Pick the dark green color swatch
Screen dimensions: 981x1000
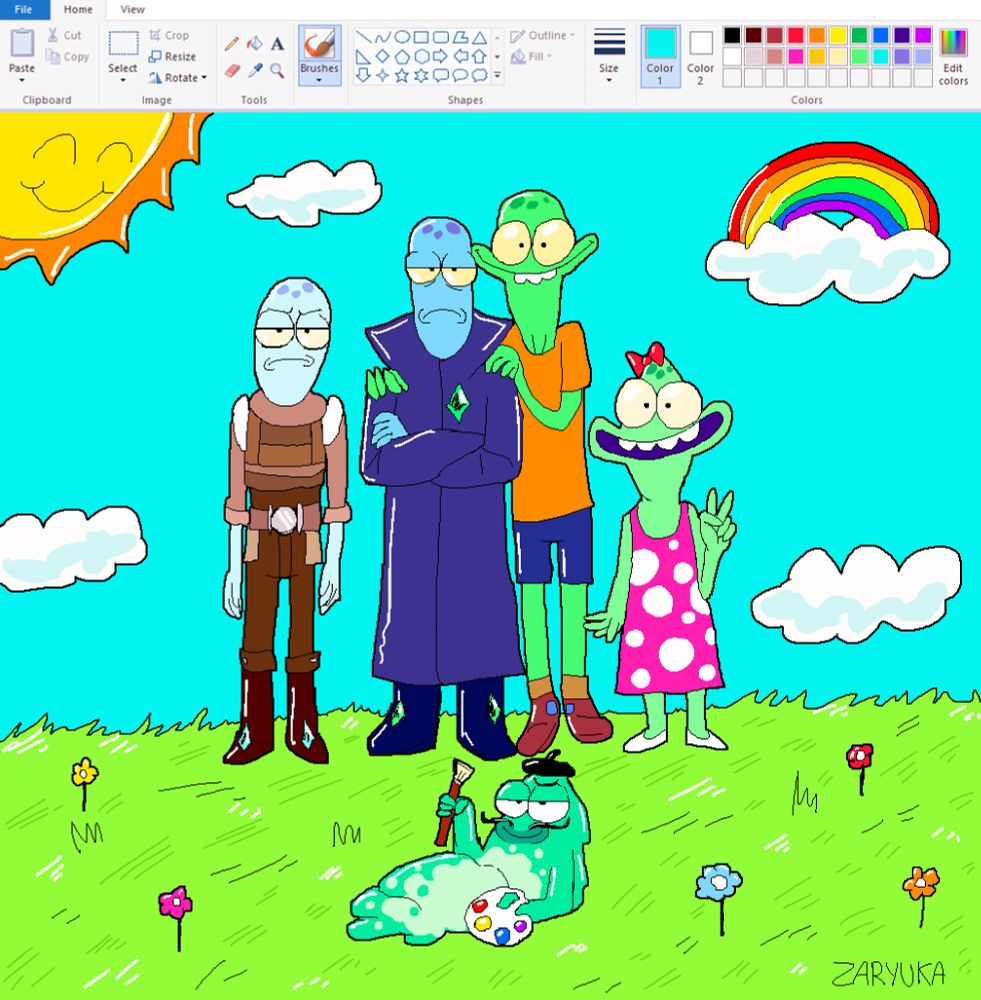pyautogui.click(x=859, y=35)
